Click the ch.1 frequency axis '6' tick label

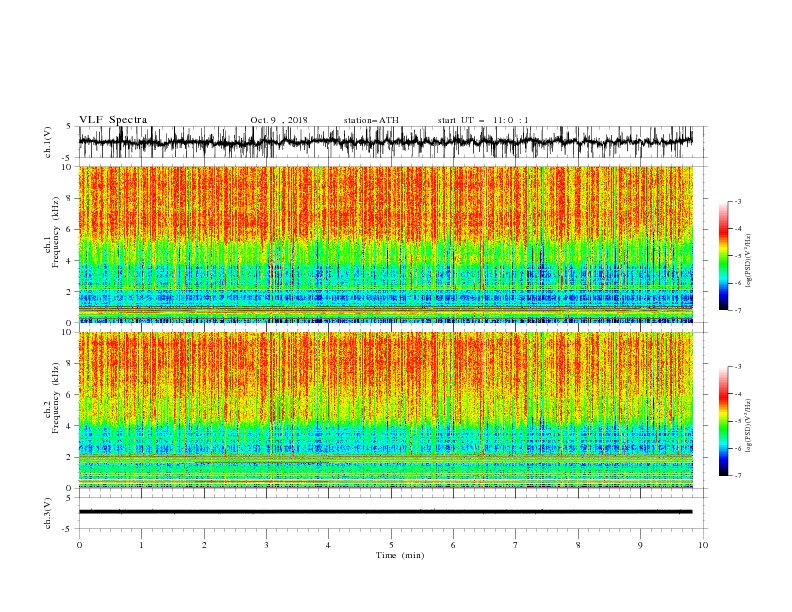[69, 229]
